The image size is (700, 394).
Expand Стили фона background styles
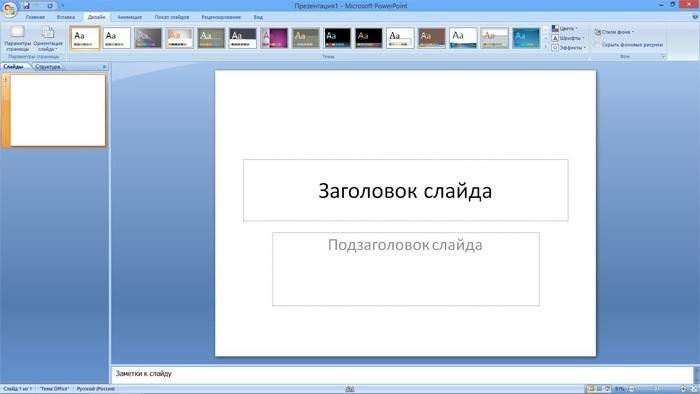pos(614,32)
